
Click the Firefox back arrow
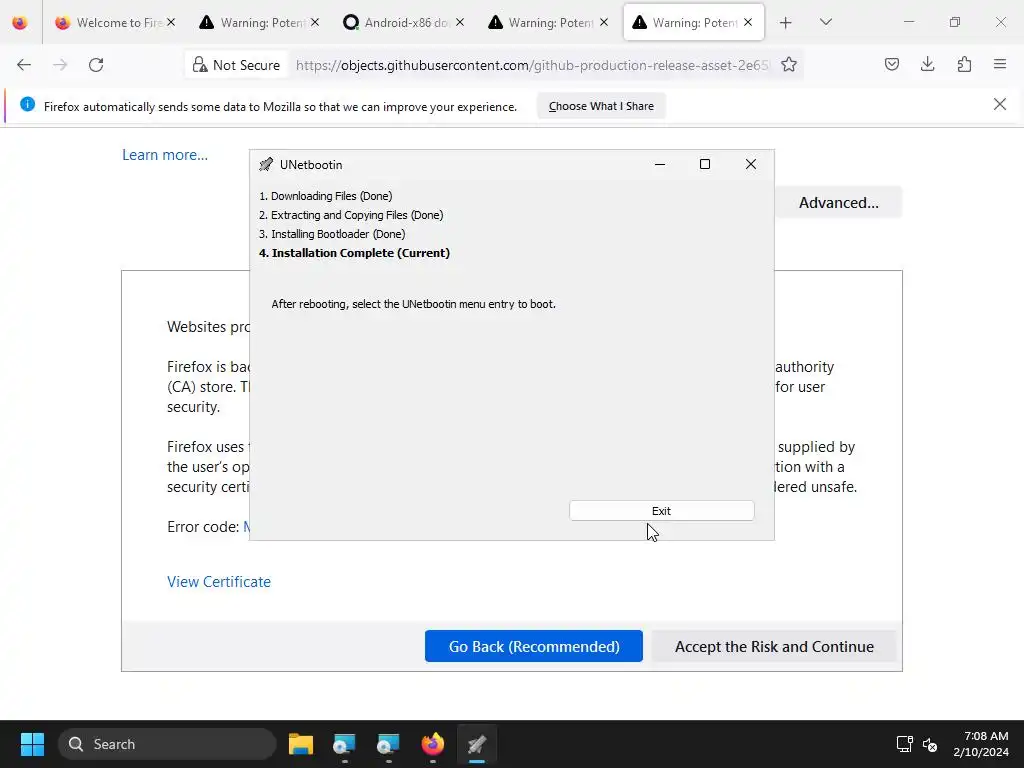point(24,65)
